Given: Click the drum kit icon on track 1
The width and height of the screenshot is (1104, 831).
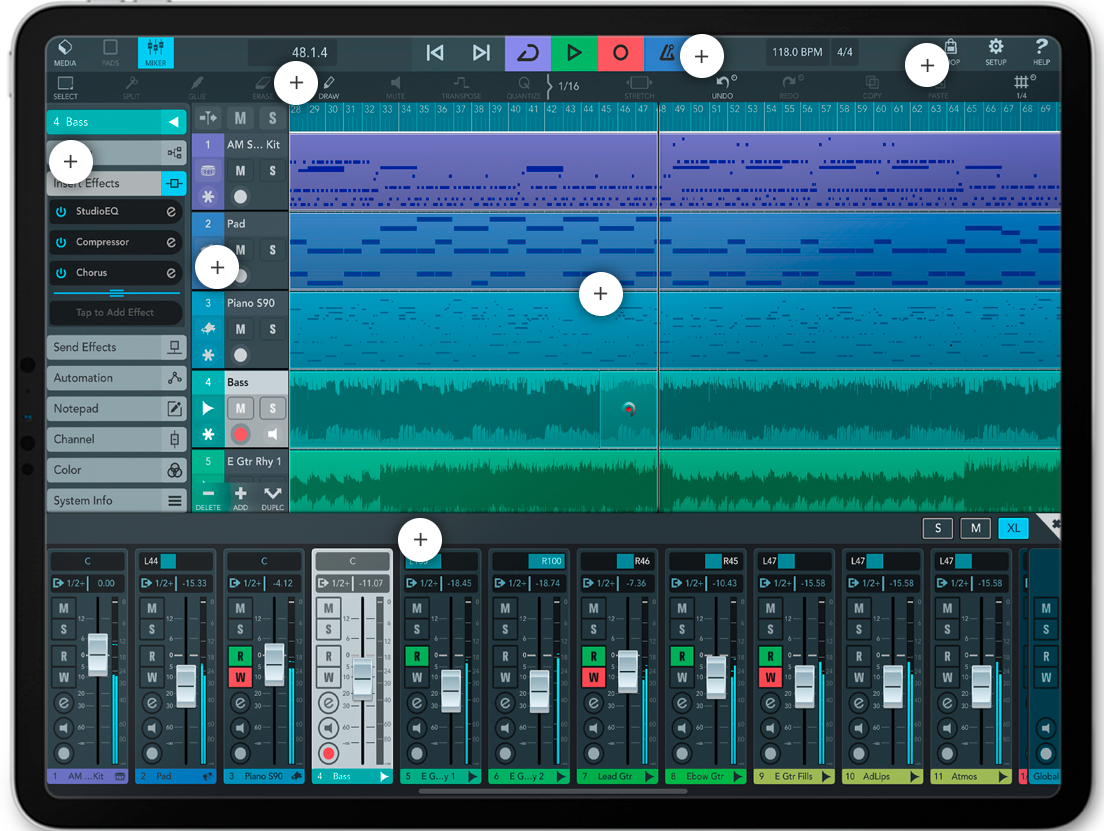Looking at the screenshot, I should click(x=208, y=170).
